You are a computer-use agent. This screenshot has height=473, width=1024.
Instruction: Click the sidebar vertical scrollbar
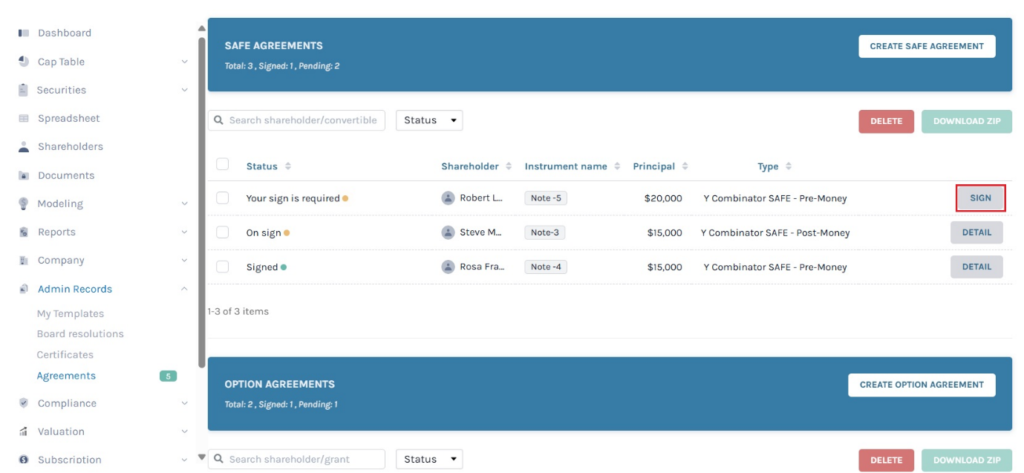pos(202,200)
